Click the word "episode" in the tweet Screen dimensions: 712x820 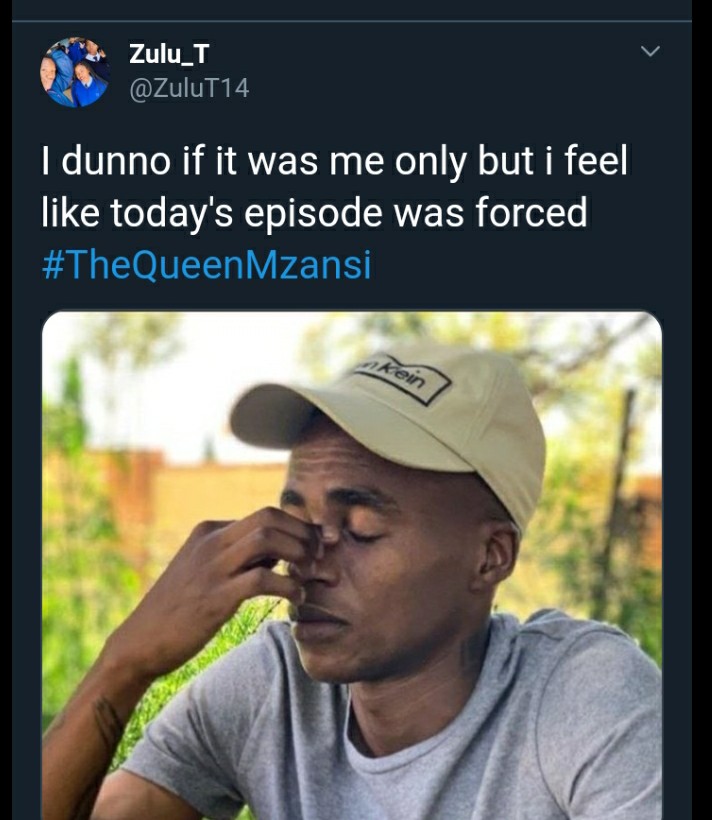coord(313,214)
